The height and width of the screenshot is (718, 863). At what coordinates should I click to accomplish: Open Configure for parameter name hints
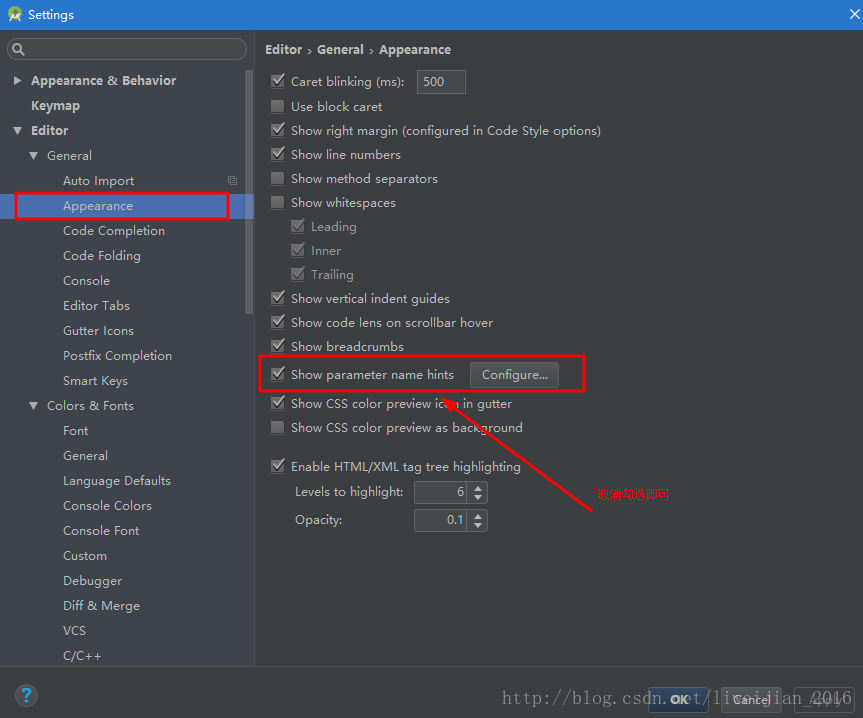pos(514,375)
